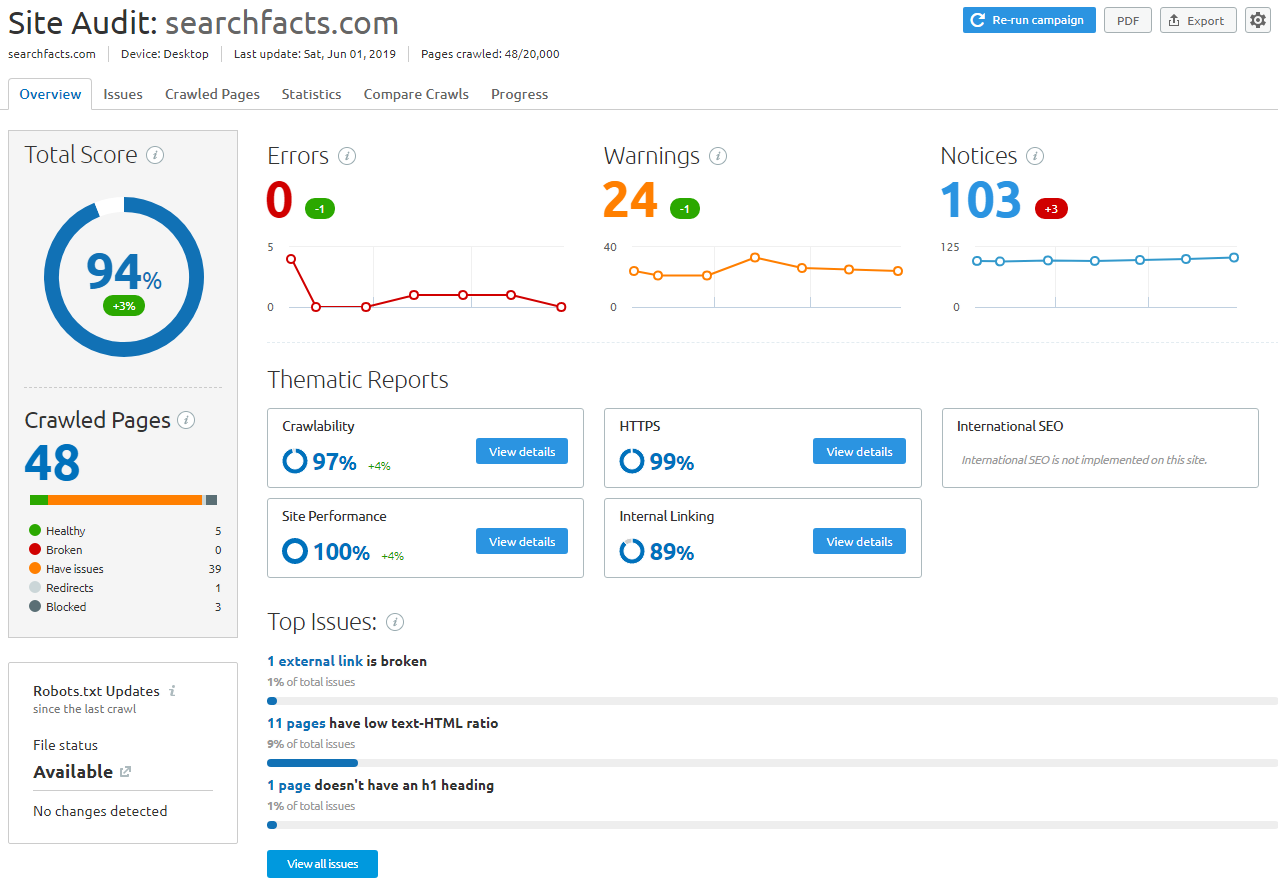Click the Export button
Image resolution: width=1278 pixels, height=883 pixels.
coord(1198,20)
